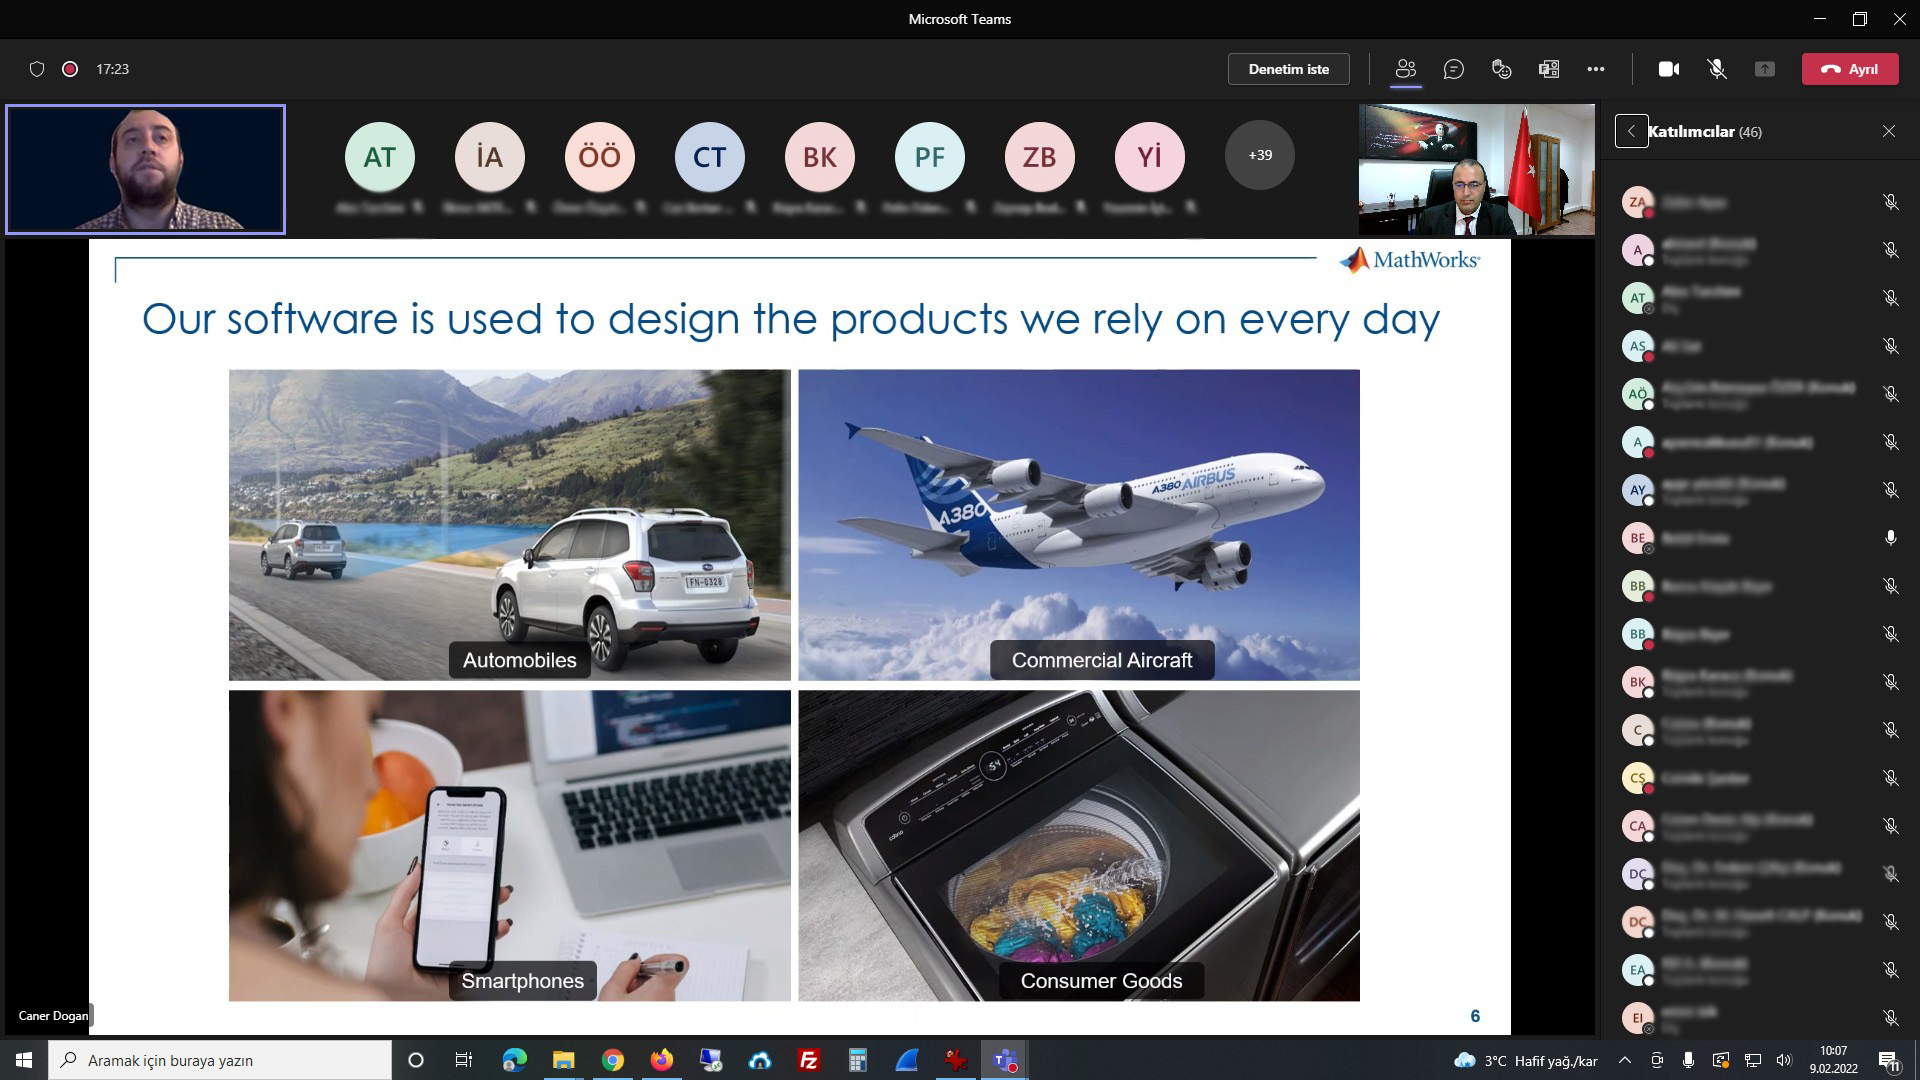1920x1080 pixels.
Task: Open the raise hand reactions icon
Action: (1501, 69)
